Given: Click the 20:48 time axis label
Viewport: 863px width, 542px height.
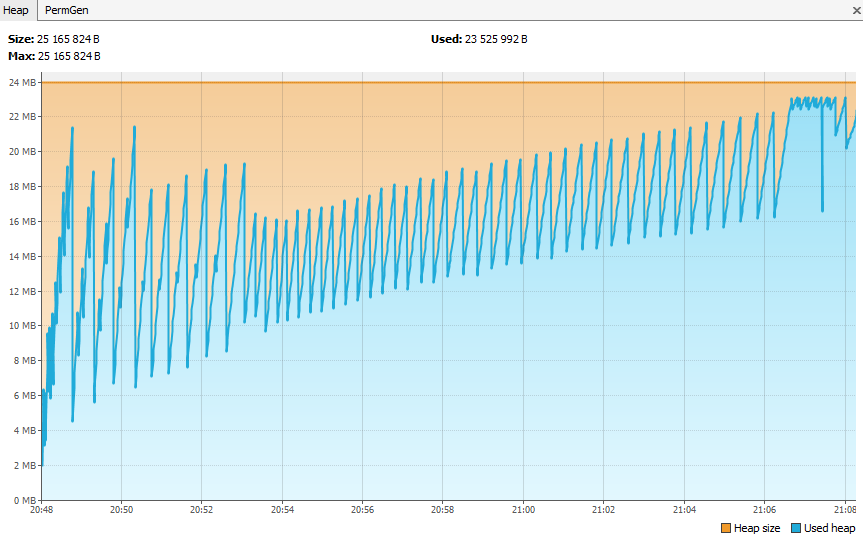Looking at the screenshot, I should point(42,509).
